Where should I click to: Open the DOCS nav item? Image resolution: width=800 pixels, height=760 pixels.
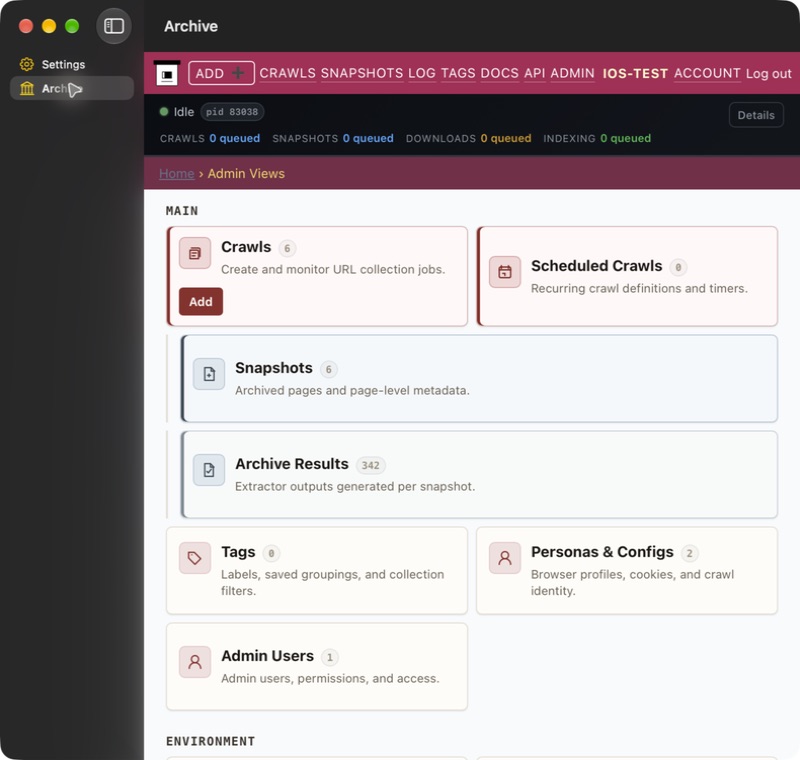[499, 73]
